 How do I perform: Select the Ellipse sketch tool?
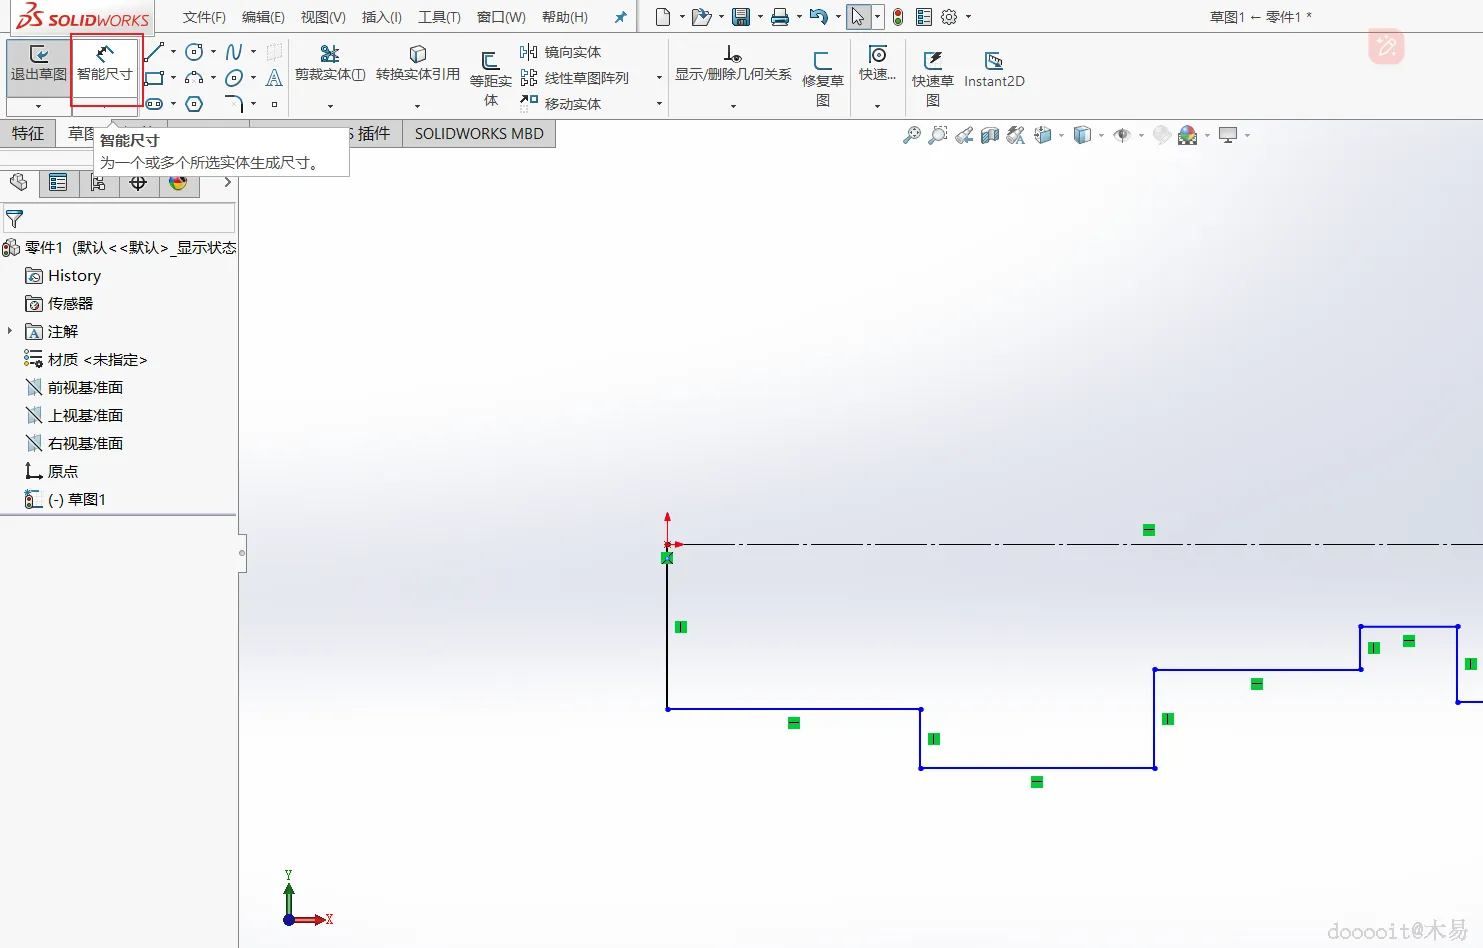coord(234,78)
